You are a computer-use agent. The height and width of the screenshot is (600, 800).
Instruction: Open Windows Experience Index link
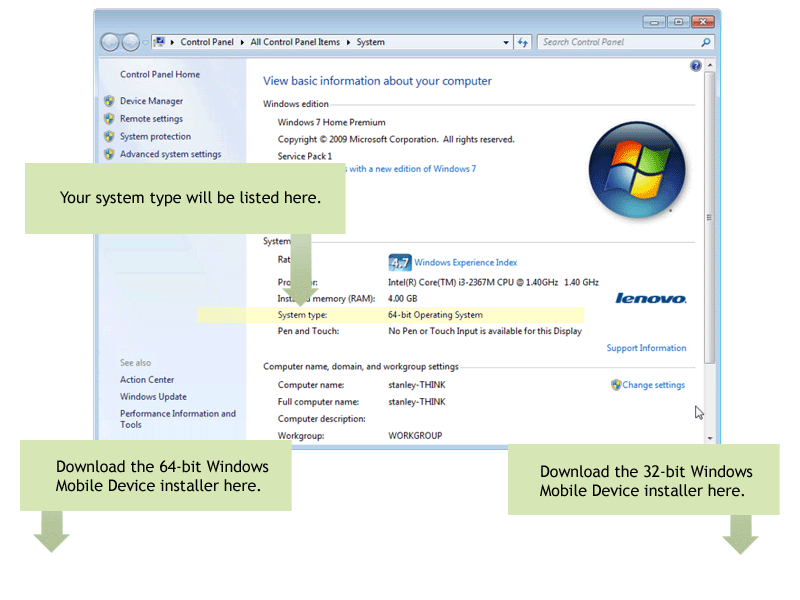click(465, 262)
